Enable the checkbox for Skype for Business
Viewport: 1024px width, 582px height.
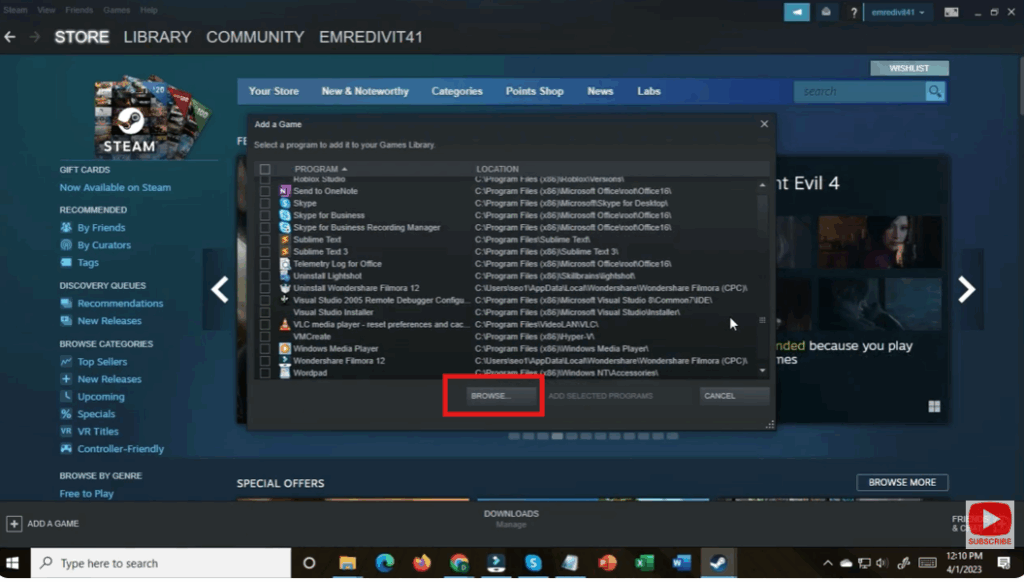point(265,215)
